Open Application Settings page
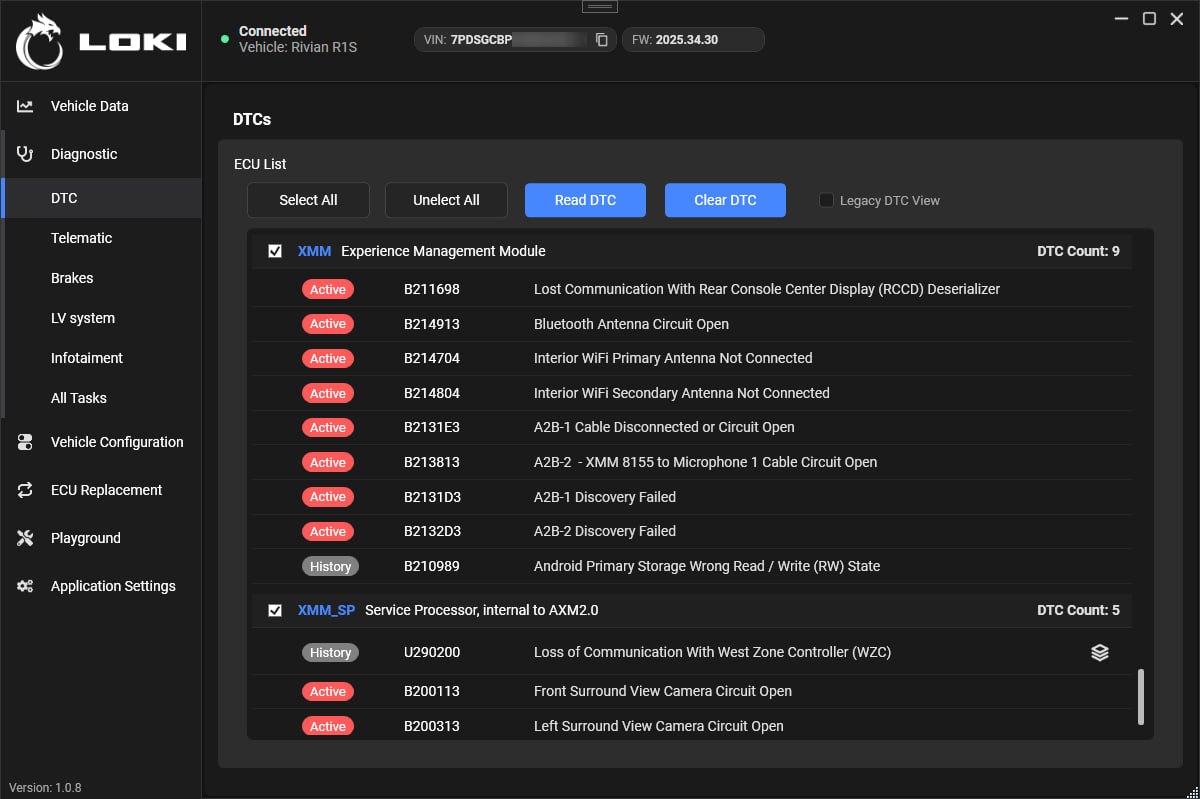1200x799 pixels. pos(101,586)
